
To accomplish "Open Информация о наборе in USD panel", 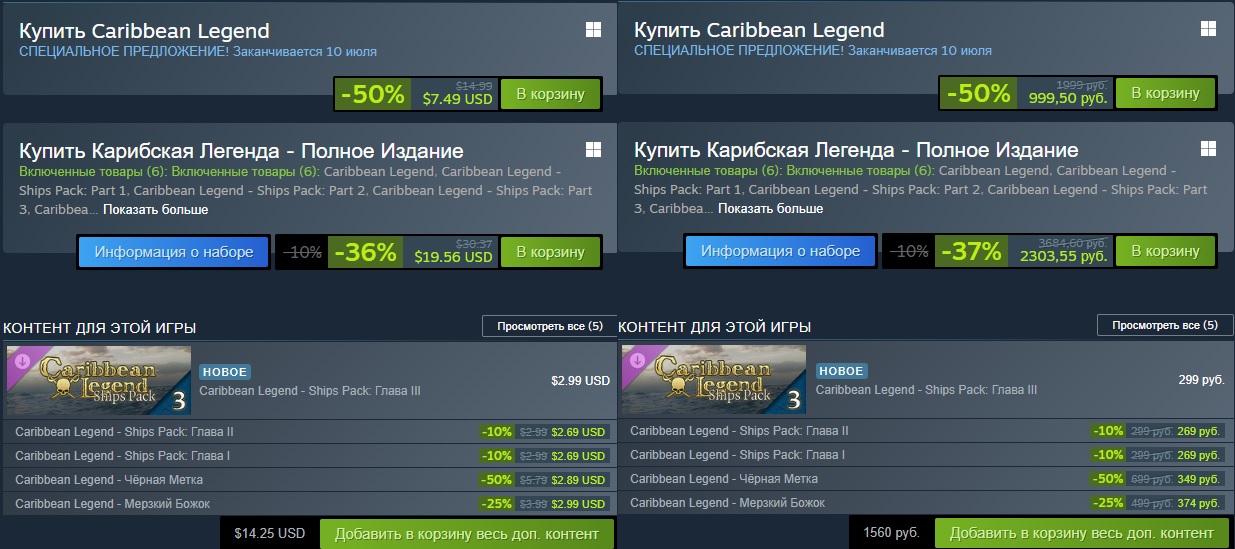I will click(x=174, y=252).
